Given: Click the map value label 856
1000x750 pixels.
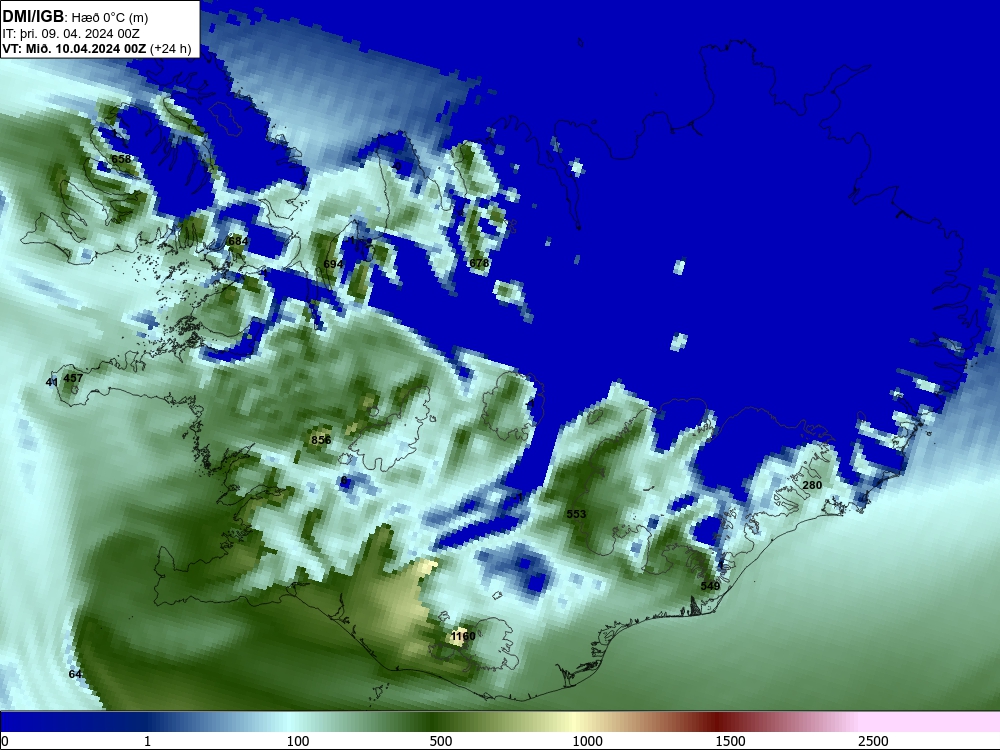Looking at the screenshot, I should (321, 440).
